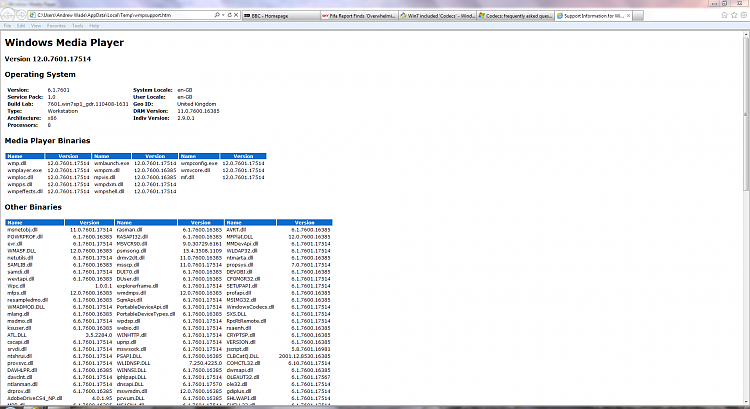Click the Operating System heading
This screenshot has height=409, width=750.
pos(40,75)
